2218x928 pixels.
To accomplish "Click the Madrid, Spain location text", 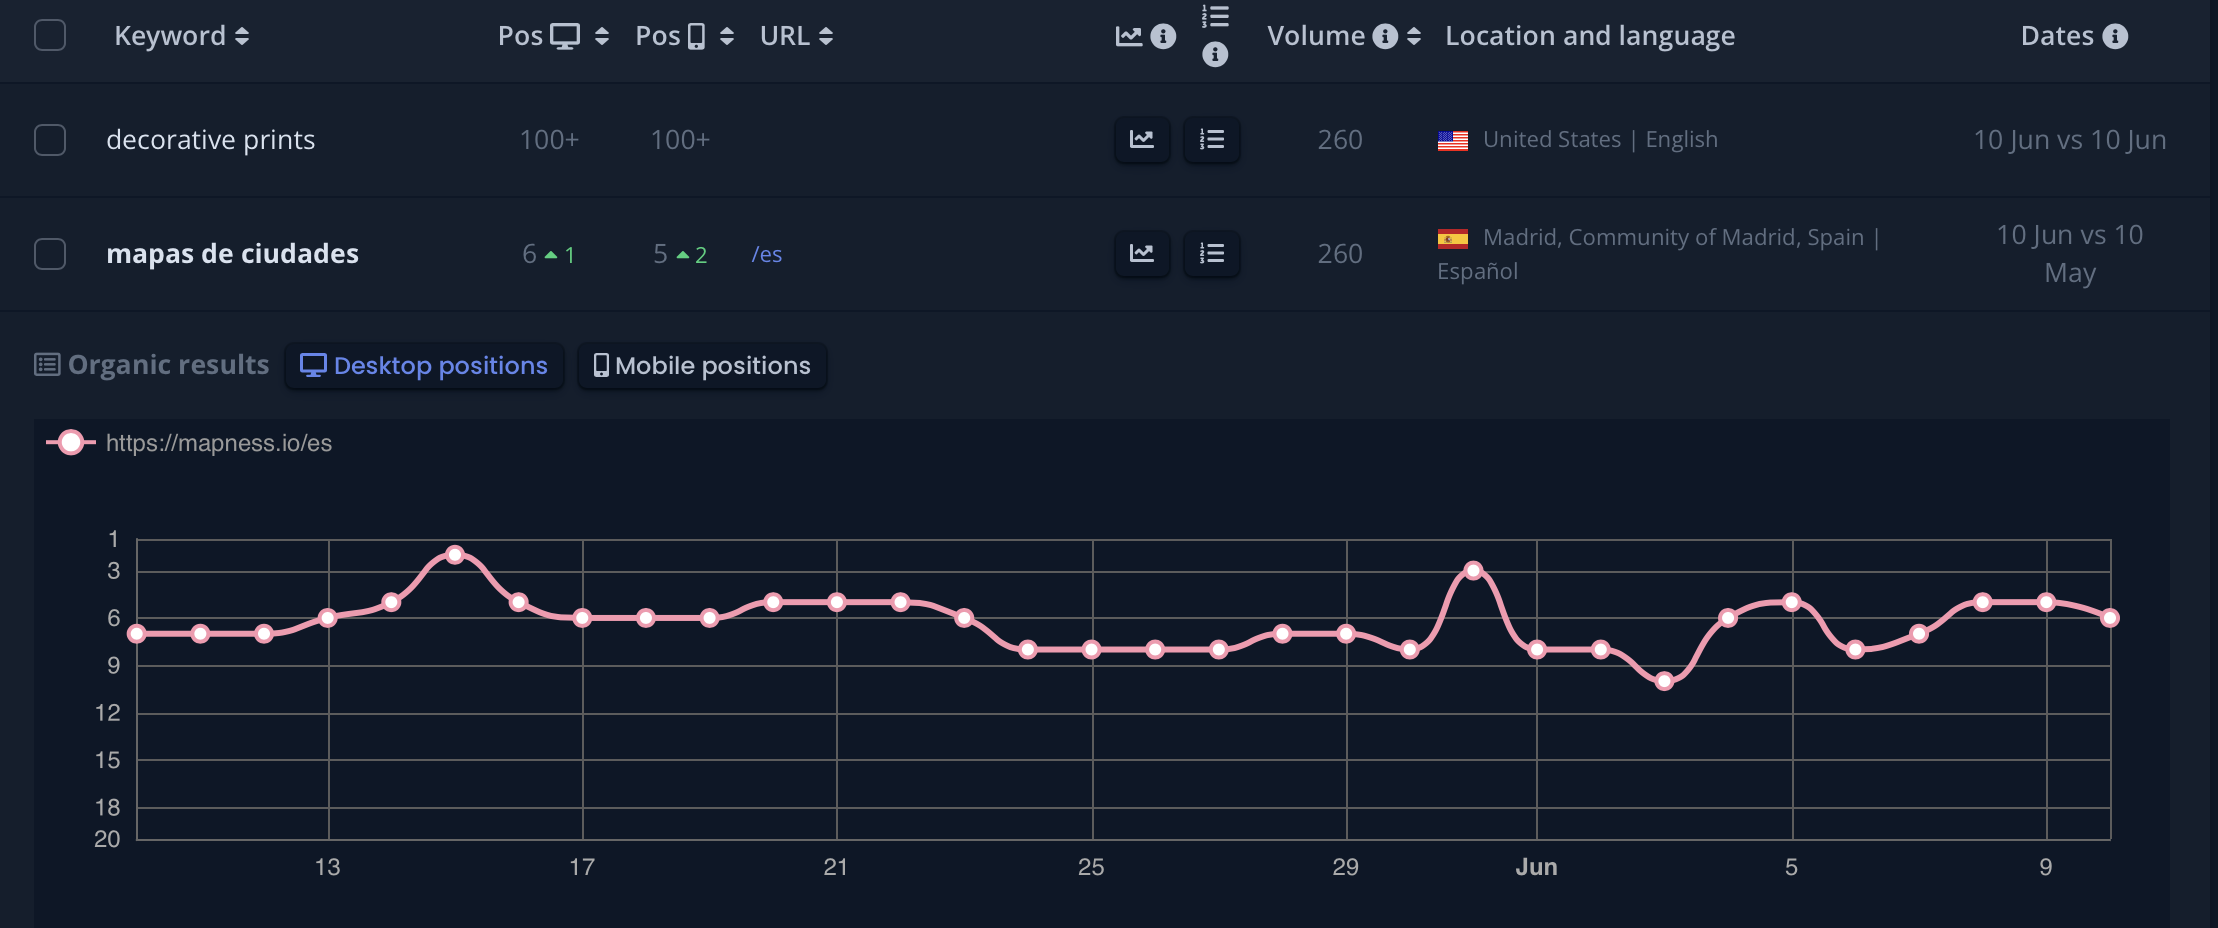I will point(1659,254).
